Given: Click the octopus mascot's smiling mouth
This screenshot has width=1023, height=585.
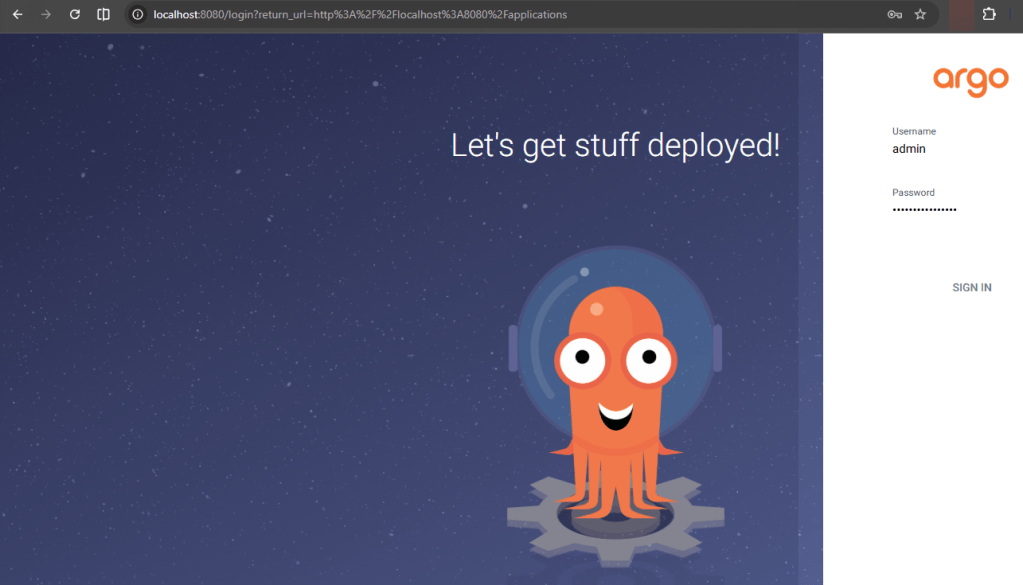Looking at the screenshot, I should [615, 413].
